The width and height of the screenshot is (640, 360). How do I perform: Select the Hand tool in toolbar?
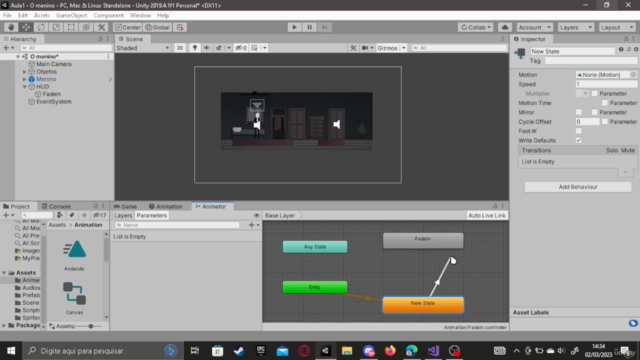(x=11, y=27)
